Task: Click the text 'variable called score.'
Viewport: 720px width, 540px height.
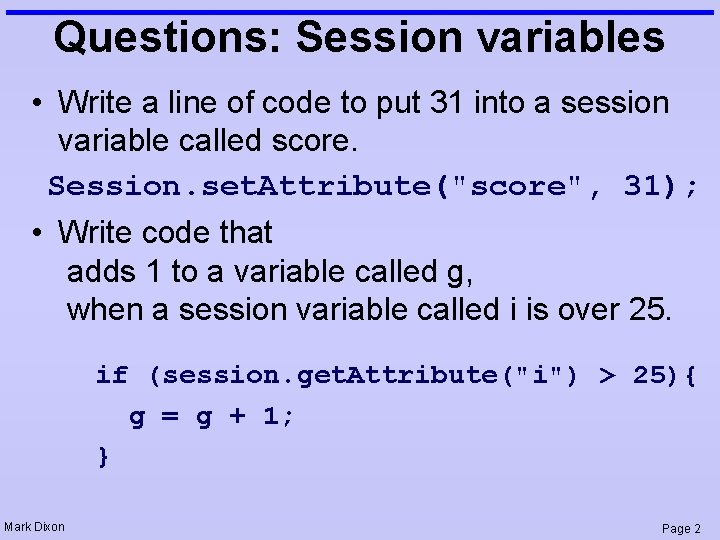Action: 208,141
